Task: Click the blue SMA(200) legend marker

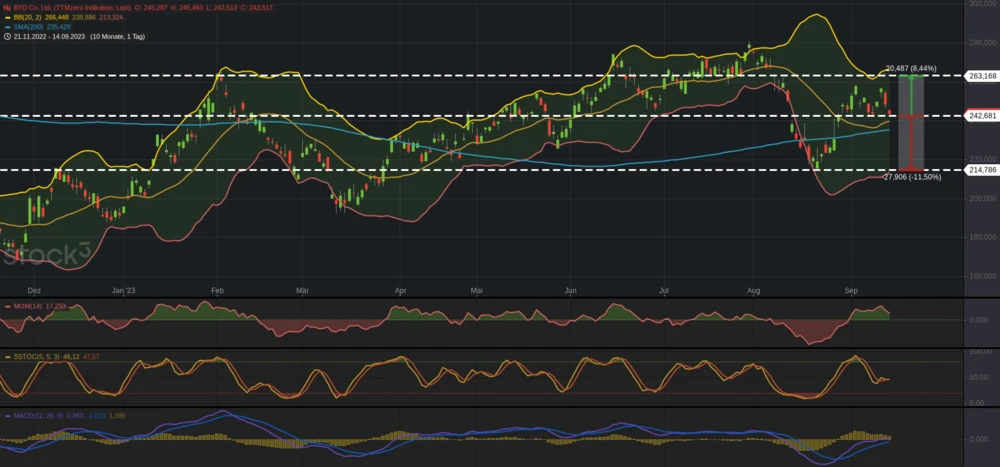Action: click(x=7, y=26)
